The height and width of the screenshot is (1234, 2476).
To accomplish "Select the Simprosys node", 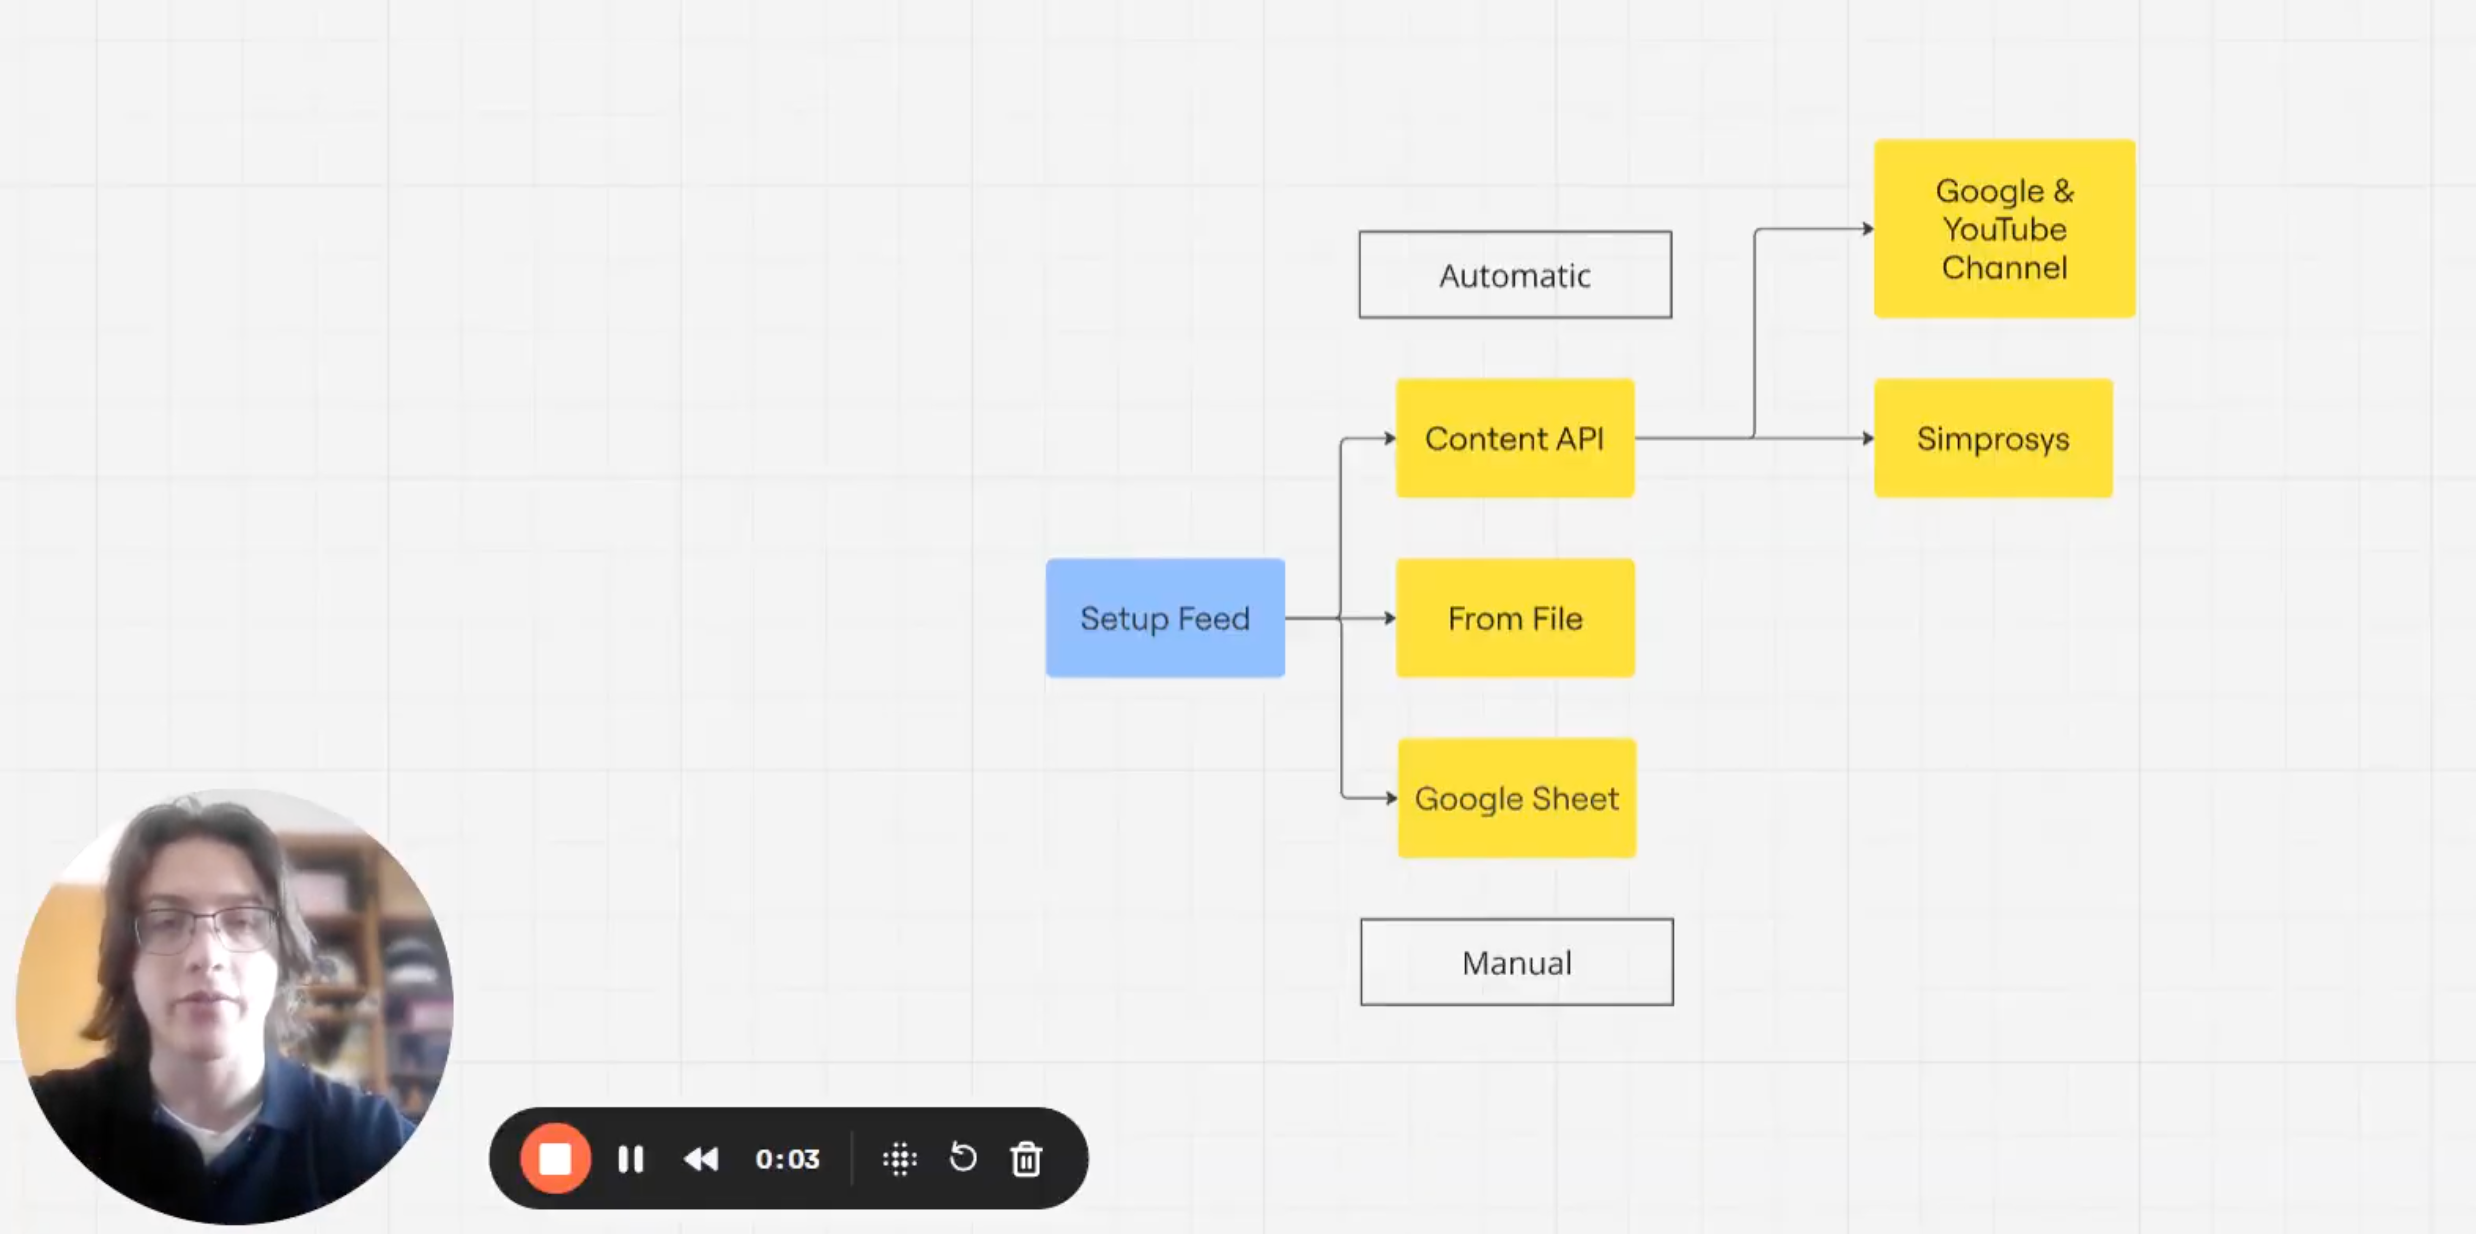I will click(x=1992, y=438).
